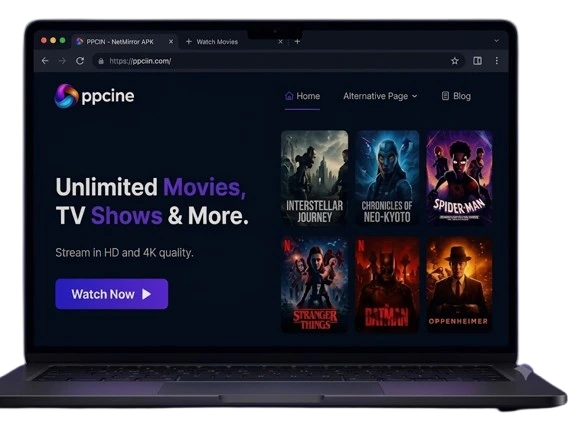Click the "Unlimited Movies," headline text

click(x=151, y=187)
